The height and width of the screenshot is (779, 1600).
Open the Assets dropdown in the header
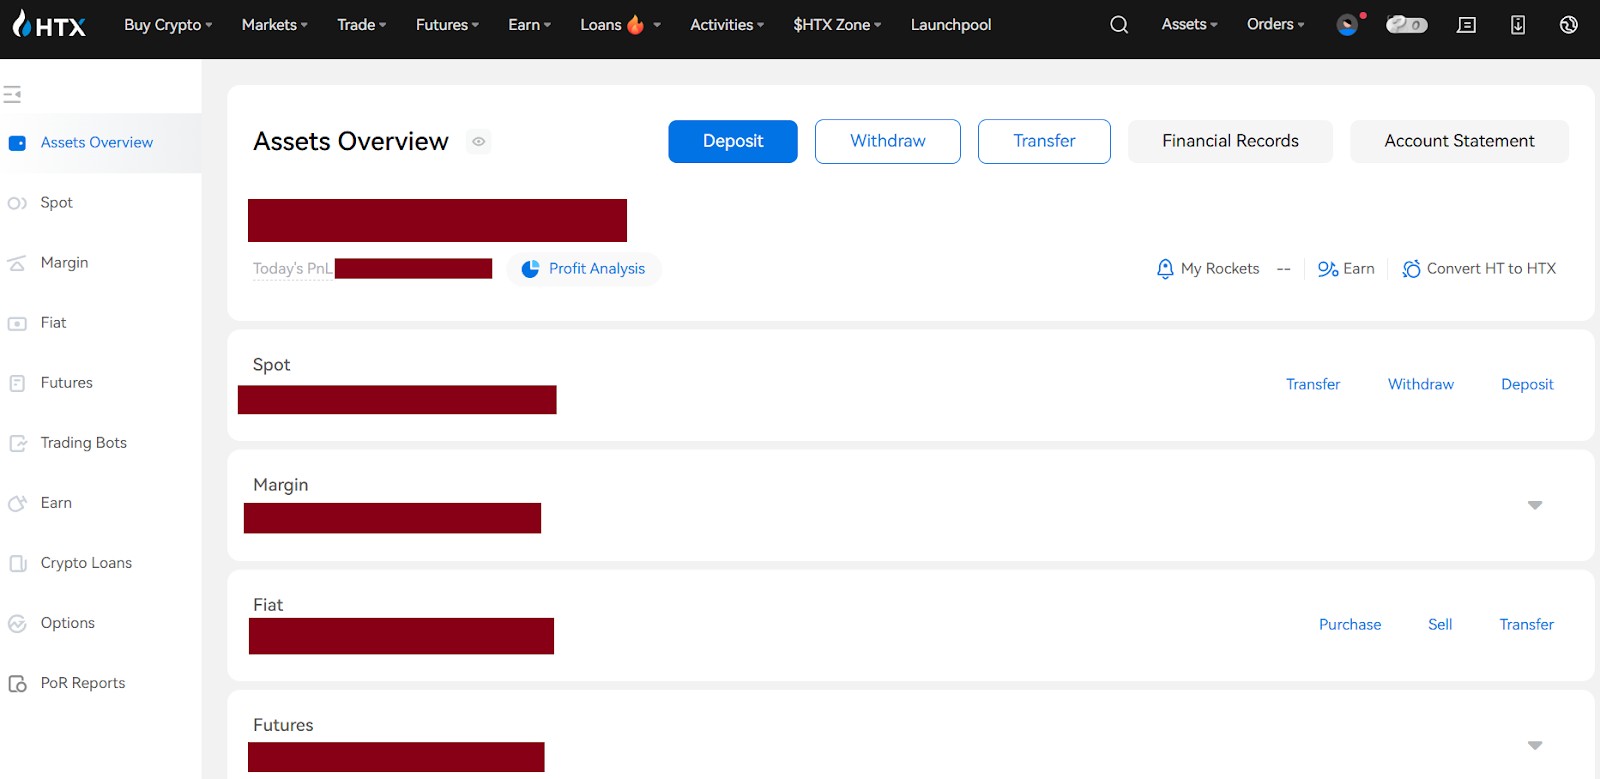(1190, 25)
